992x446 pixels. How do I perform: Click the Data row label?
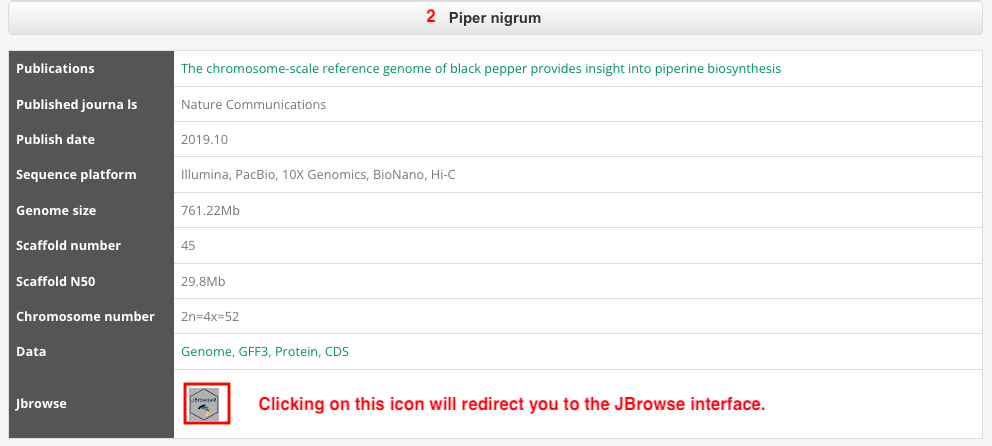point(31,352)
